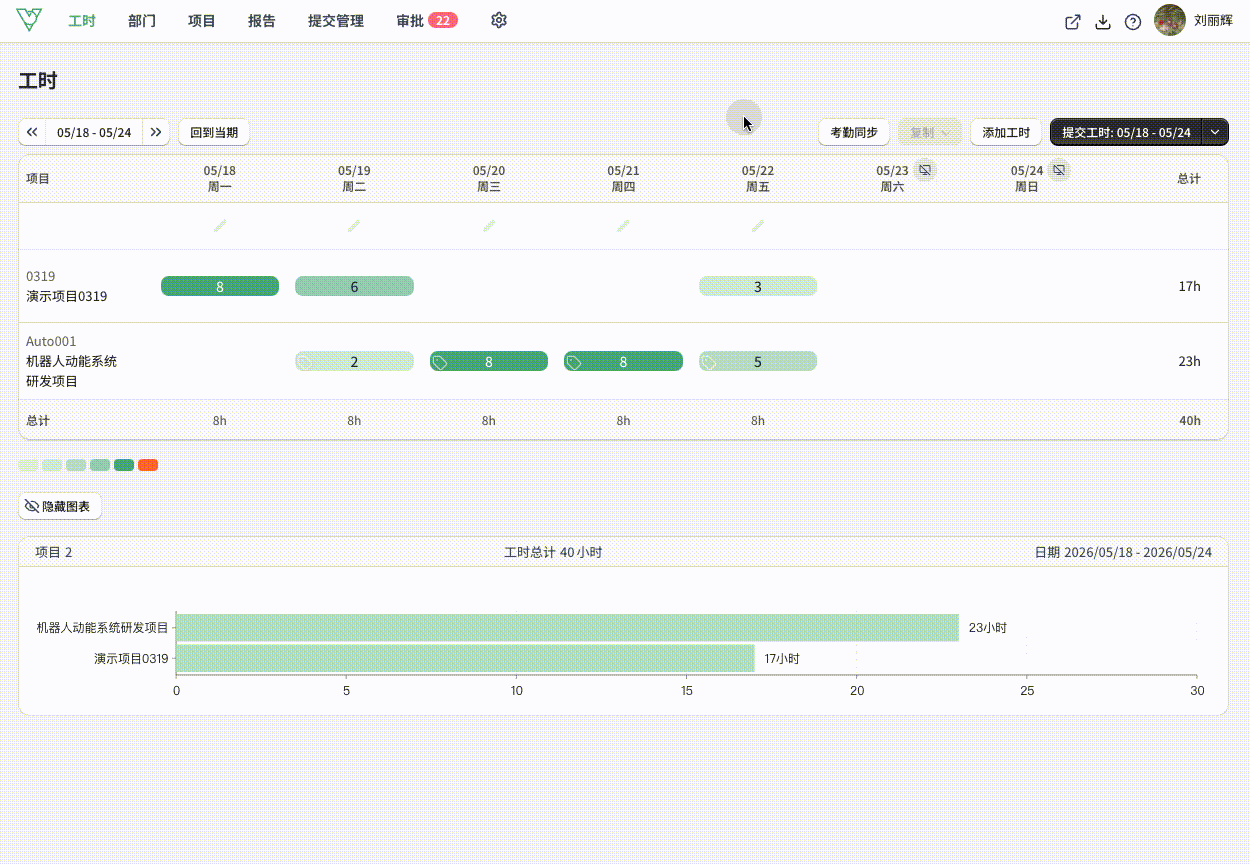
Task: Go to previous week with double-left arrows
Action: 32,132
